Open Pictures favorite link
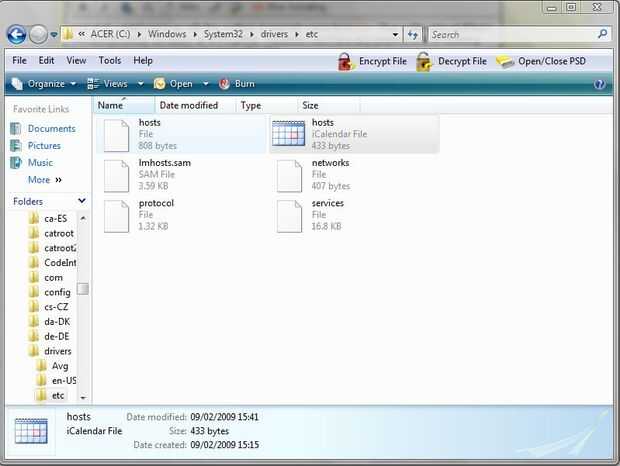The height and width of the screenshot is (466, 620). click(x=36, y=145)
